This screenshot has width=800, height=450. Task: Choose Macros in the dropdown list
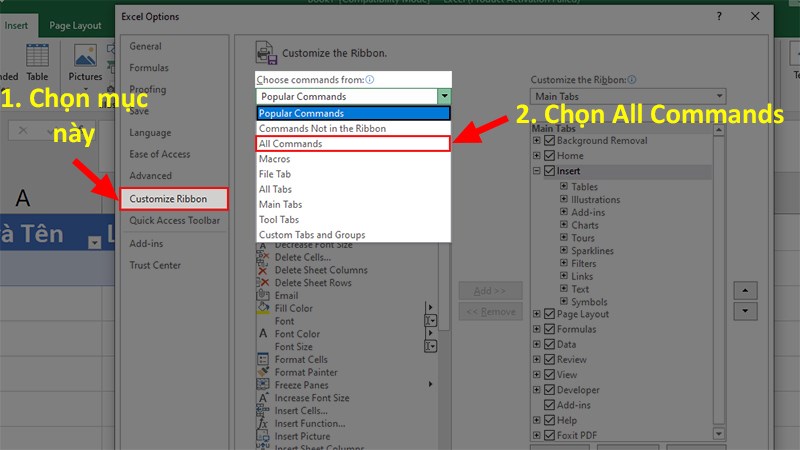click(353, 159)
